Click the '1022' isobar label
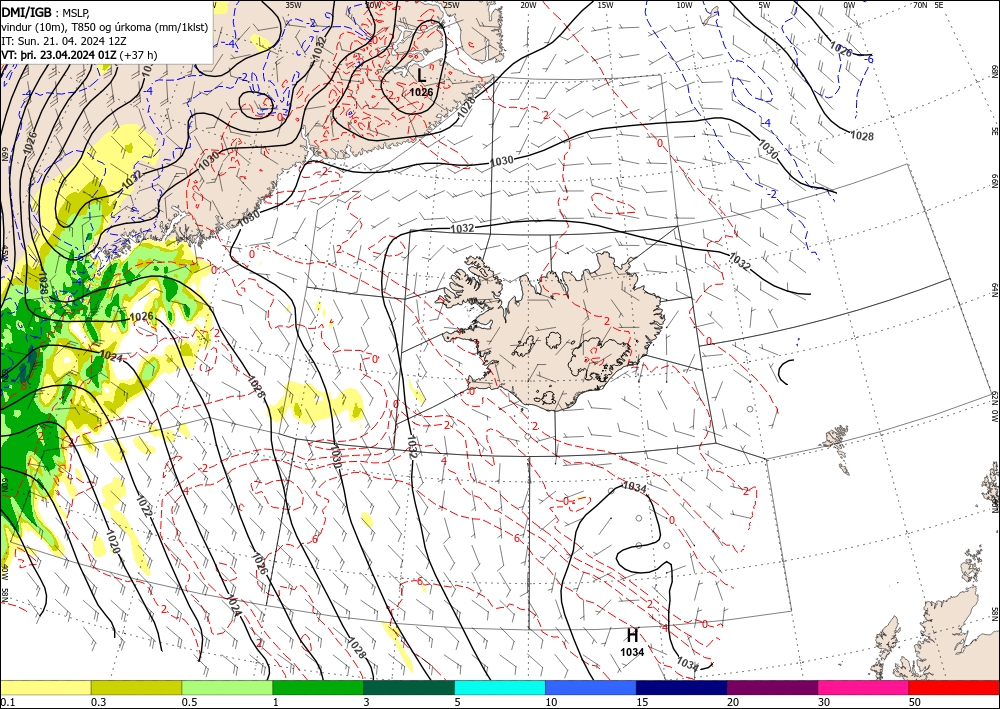1000x709 pixels. 145,506
